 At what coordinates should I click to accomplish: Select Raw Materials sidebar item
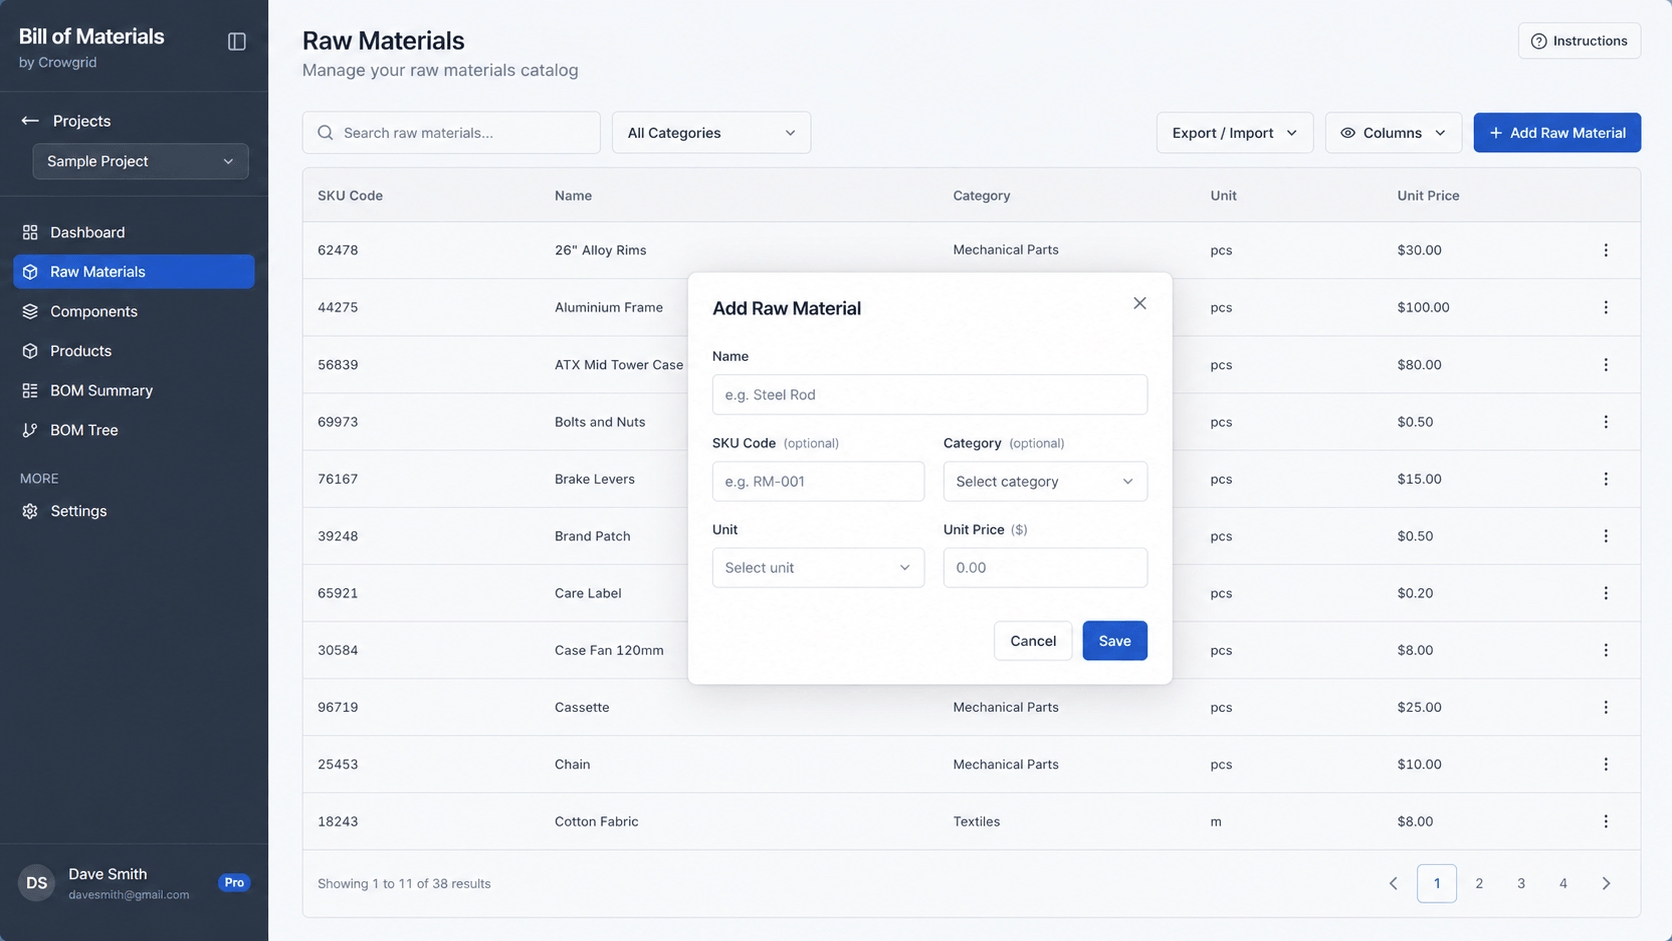click(x=134, y=272)
